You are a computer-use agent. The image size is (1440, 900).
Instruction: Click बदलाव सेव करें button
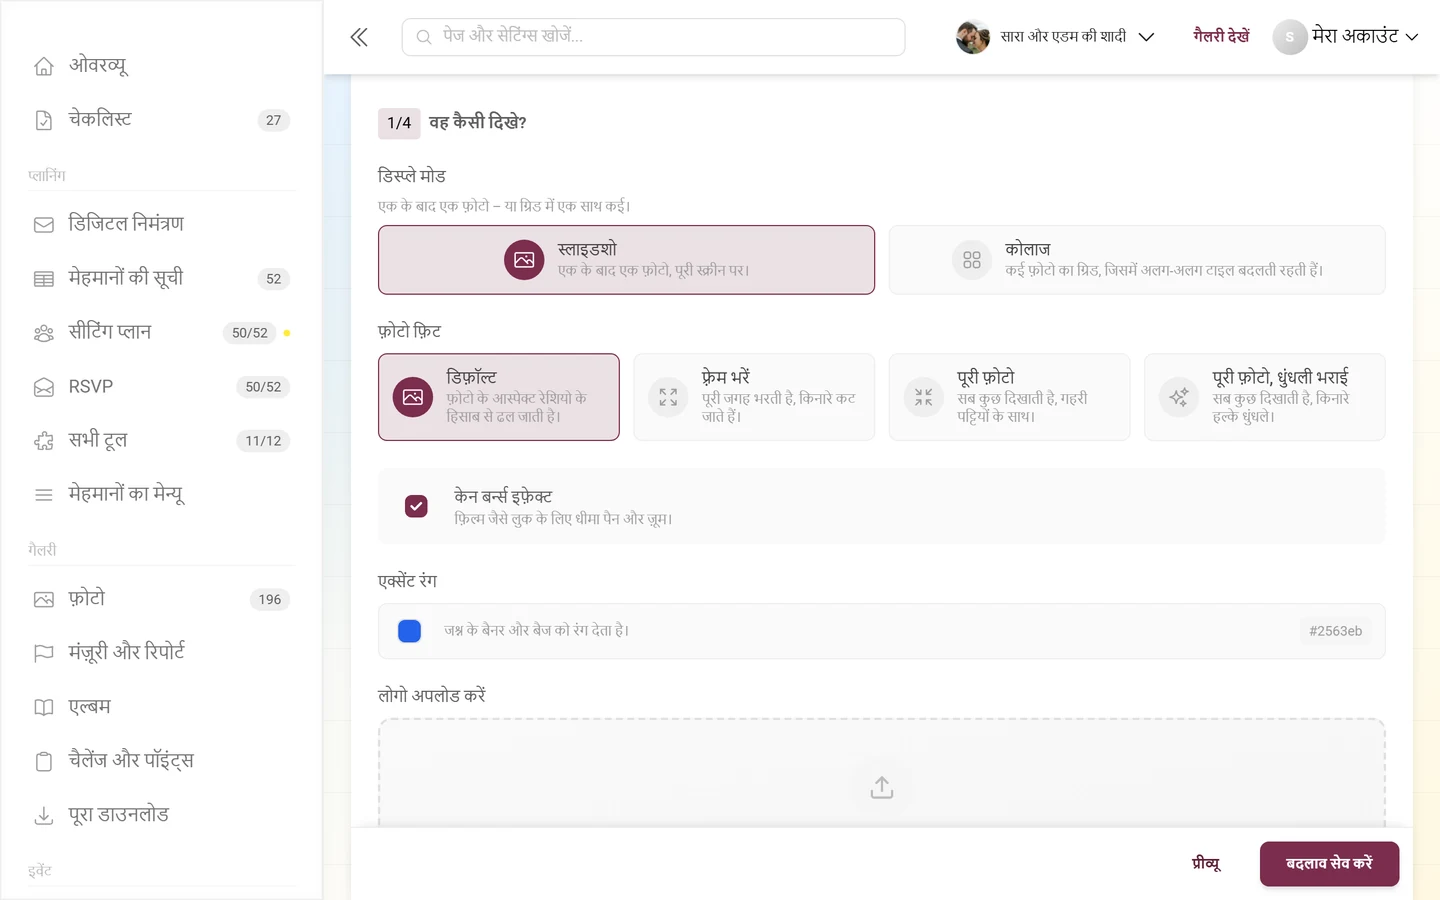1329,864
